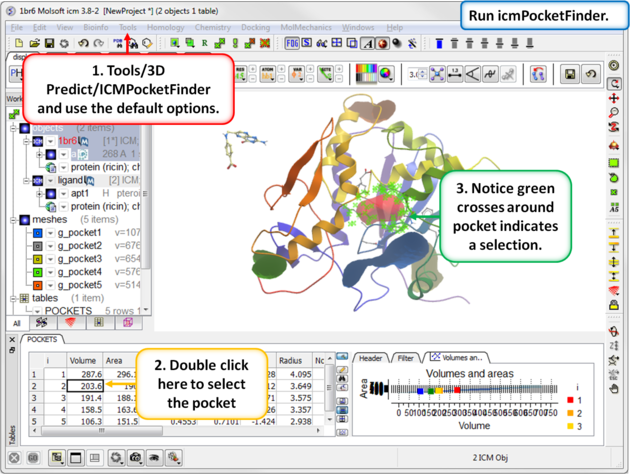The height and width of the screenshot is (474, 630).
Task: Click the ribbon display tab below workspace tree
Action: pyautogui.click(x=42, y=323)
